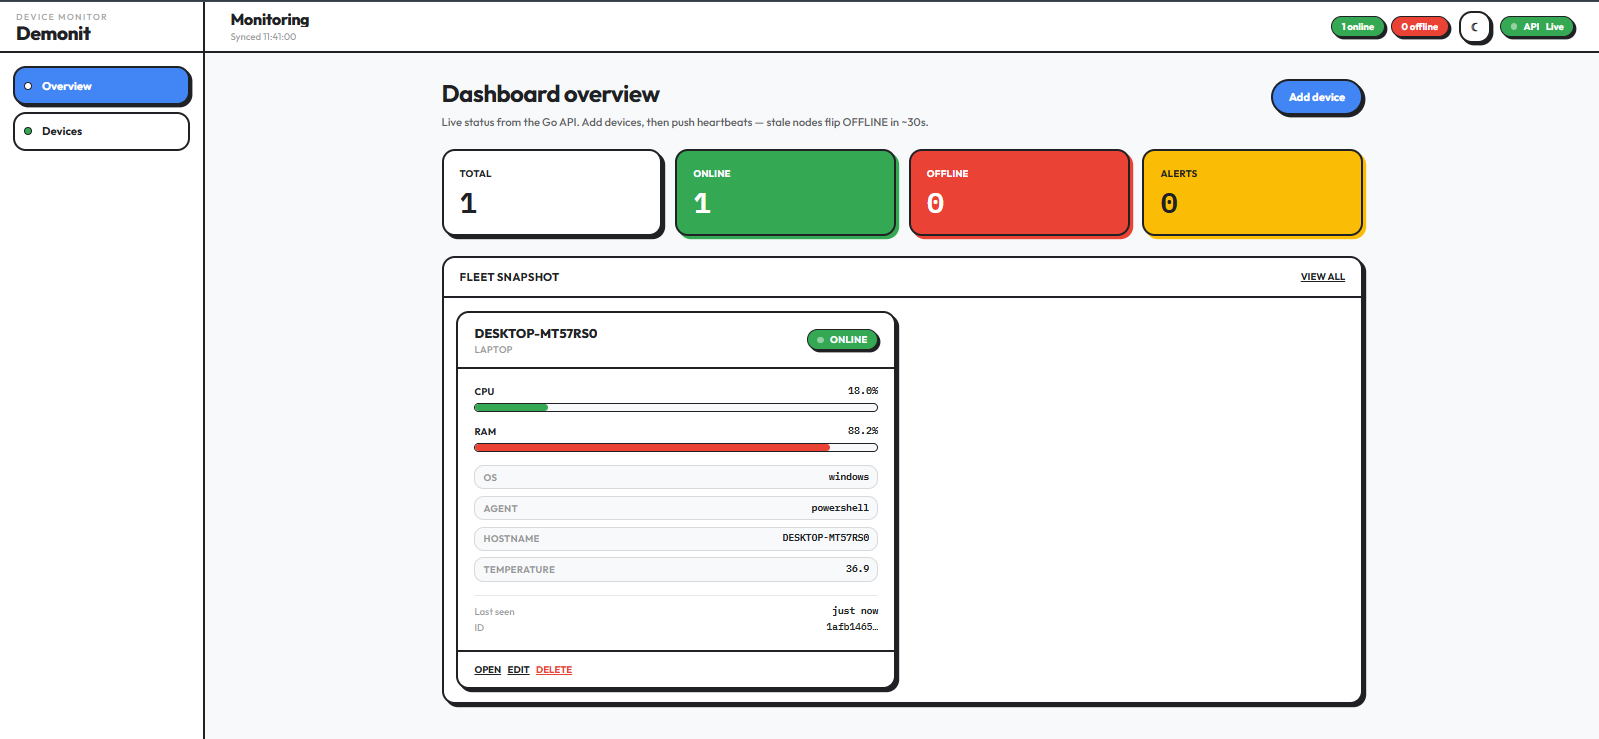Click the Add device button
Image resolution: width=1599 pixels, height=739 pixels.
pyautogui.click(x=1317, y=97)
